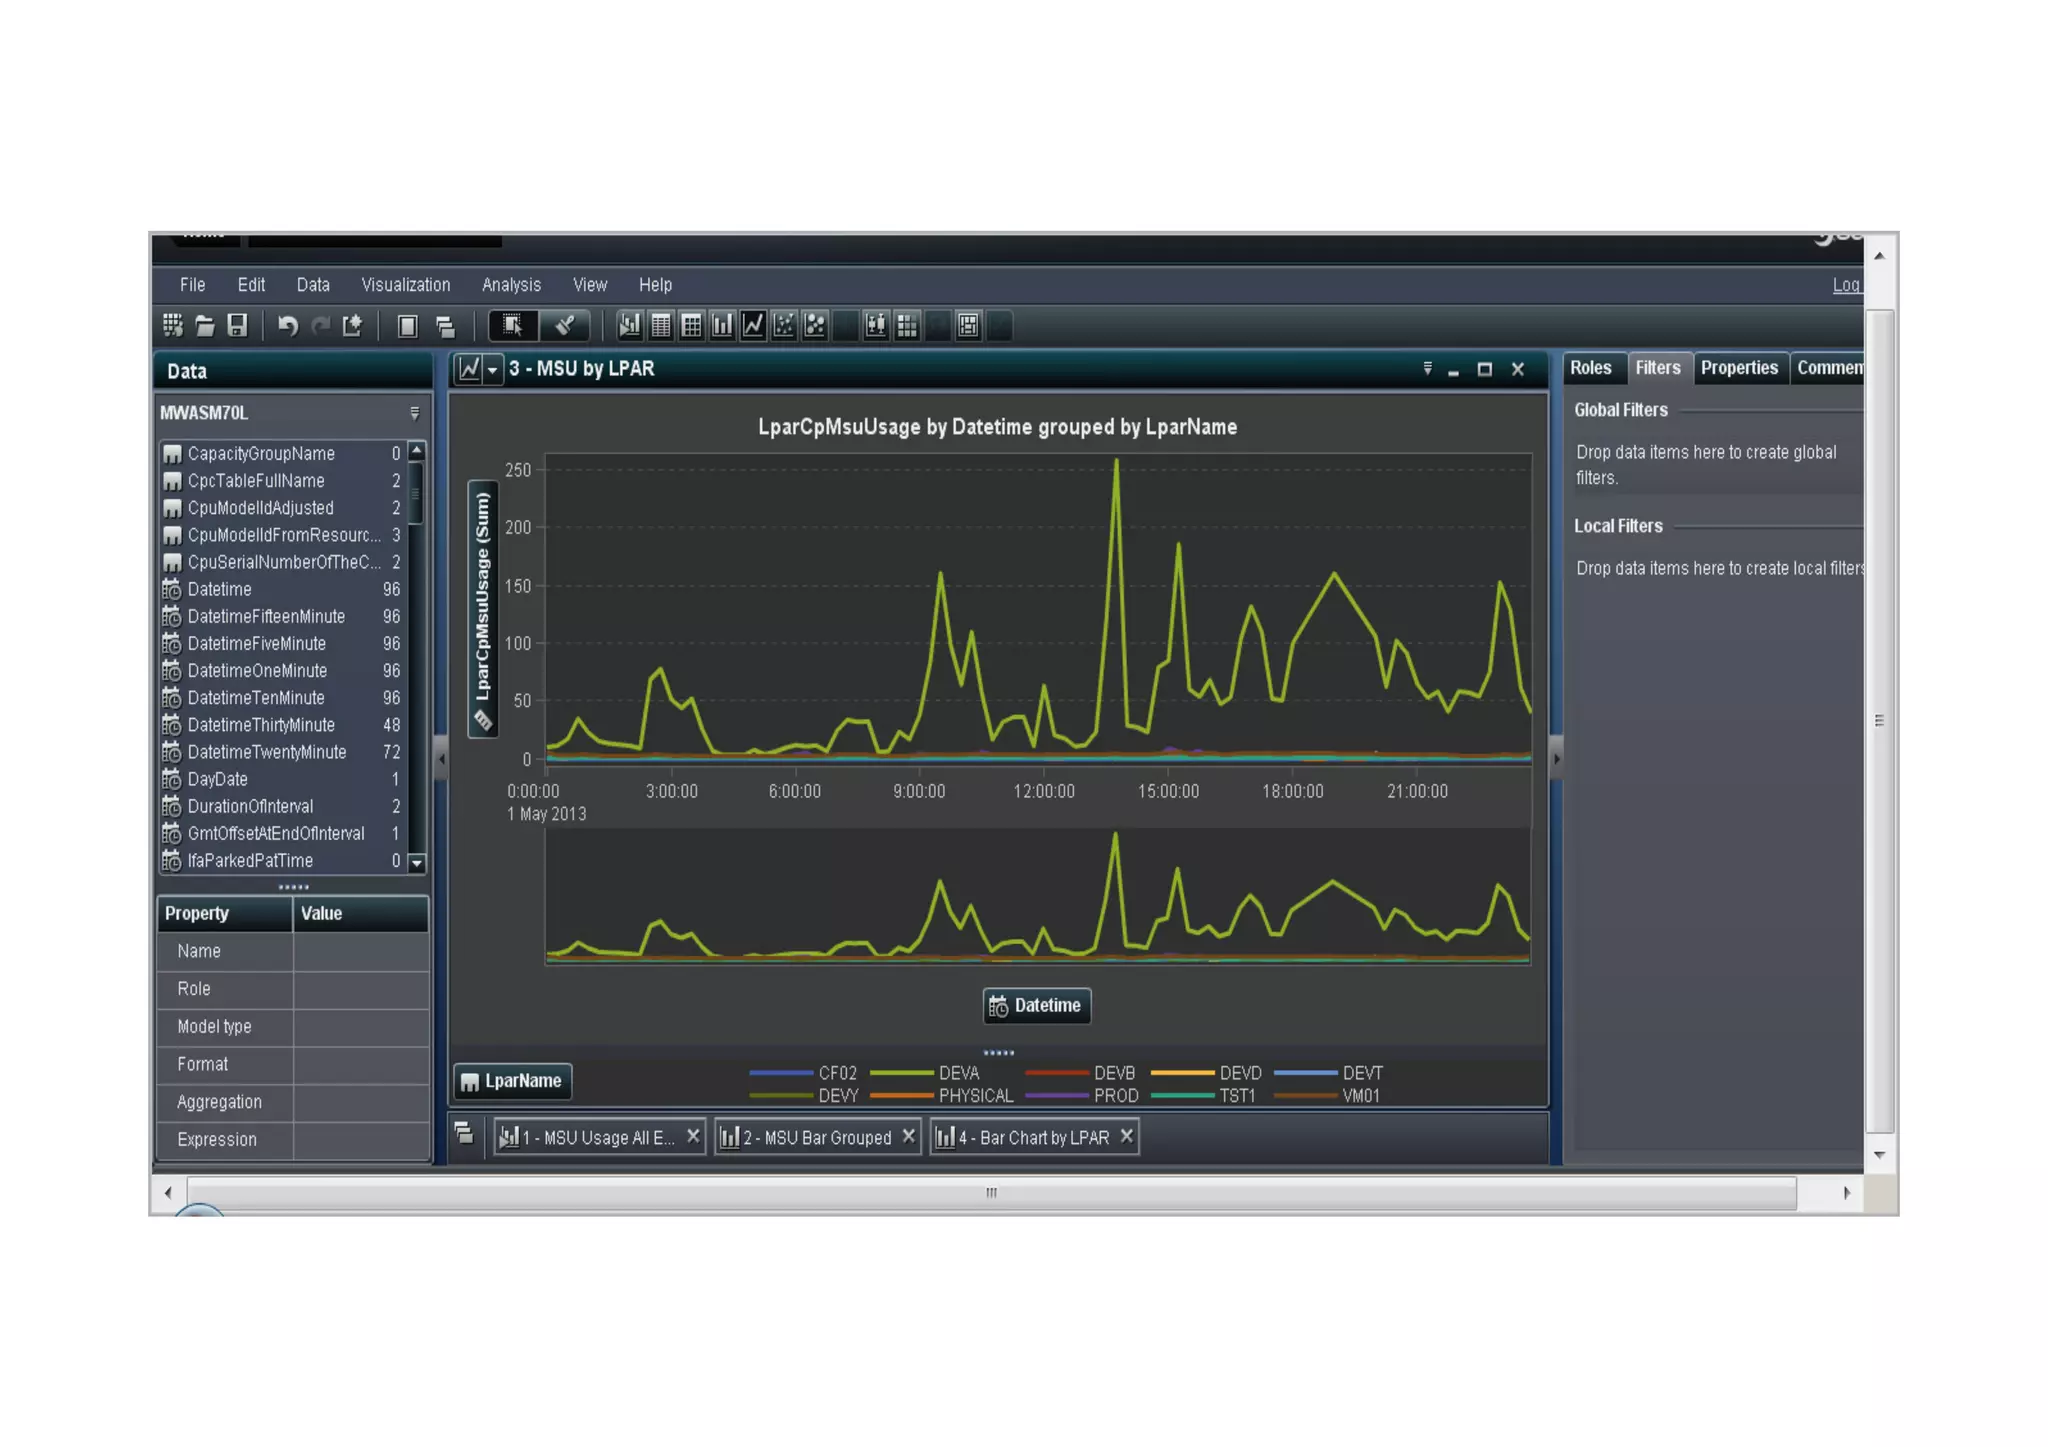The height and width of the screenshot is (1447, 2048).
Task: Open the MWASM70L data source options menu
Action: point(415,413)
